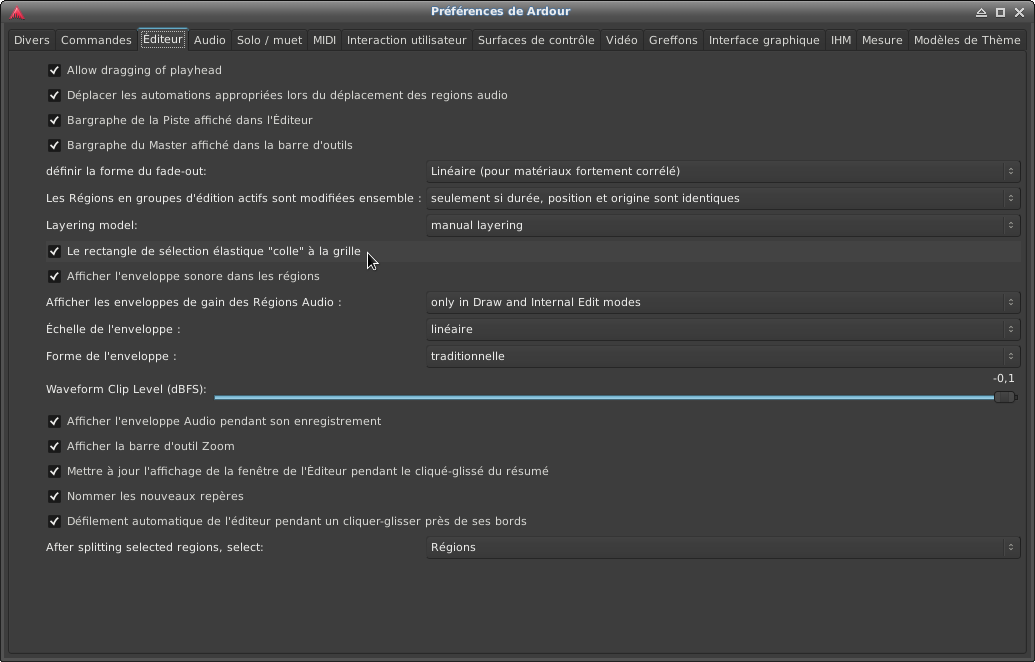This screenshot has height=662, width=1035.
Task: Toggle Bargraphe du Master dans la barre d'outils
Action: [x=54, y=146]
